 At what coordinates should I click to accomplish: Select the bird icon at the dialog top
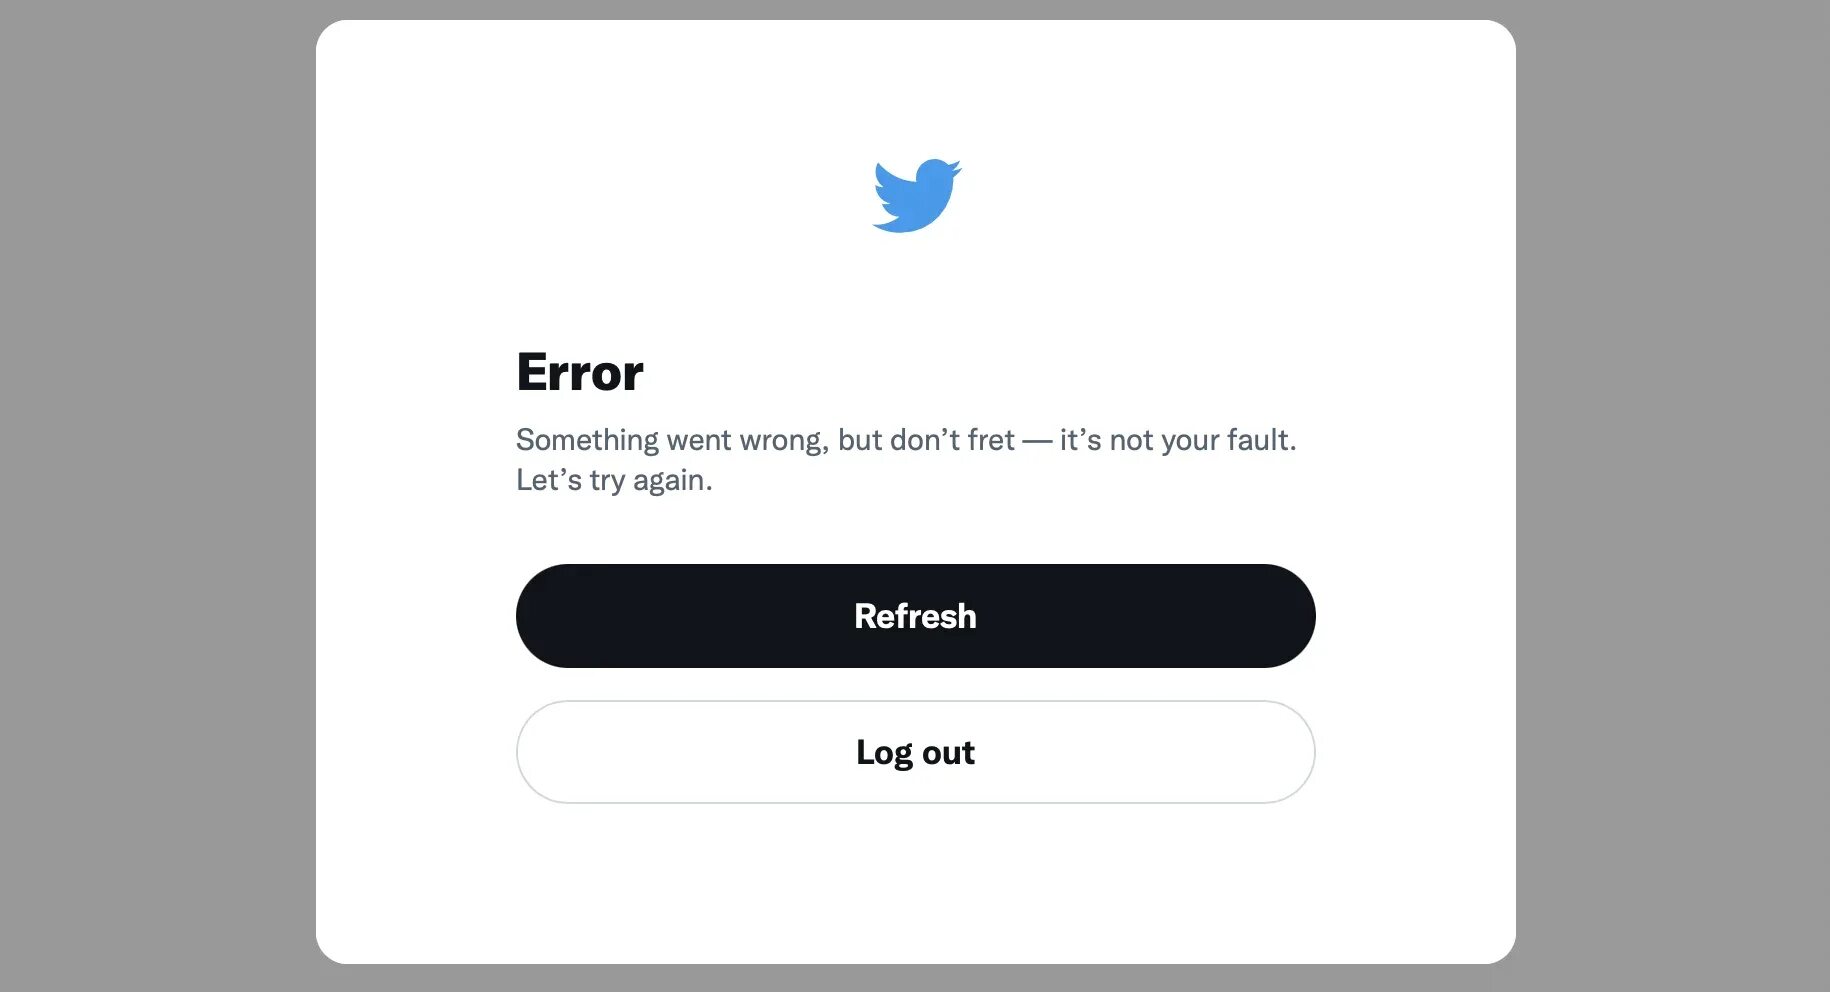pos(916,195)
